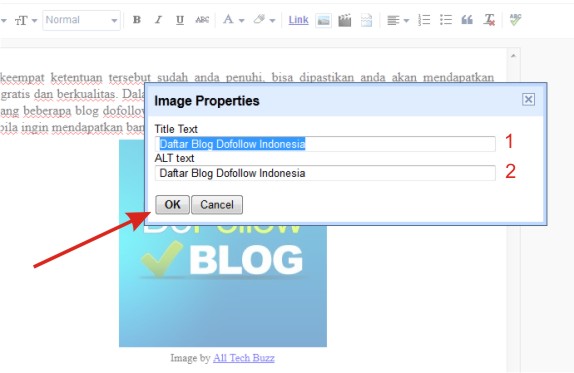Open text background highlight color picker
Screen dimensions: 574x373
pos(264,20)
